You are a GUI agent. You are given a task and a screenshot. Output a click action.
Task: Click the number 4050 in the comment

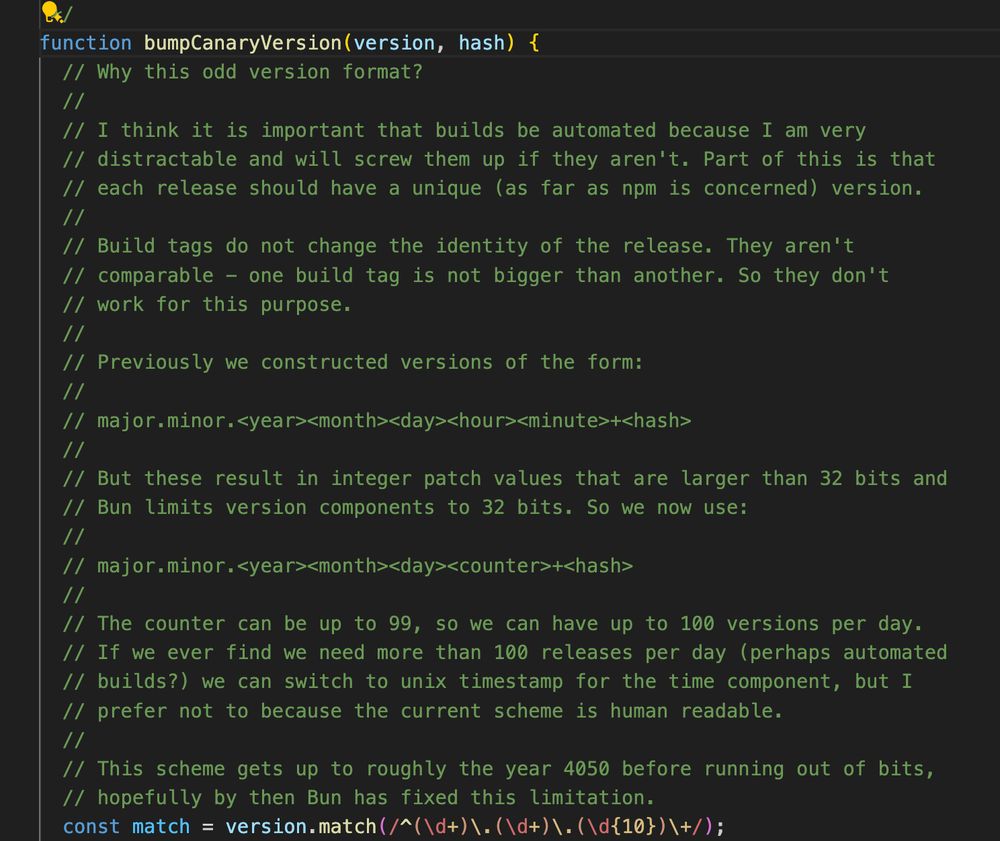(x=586, y=769)
